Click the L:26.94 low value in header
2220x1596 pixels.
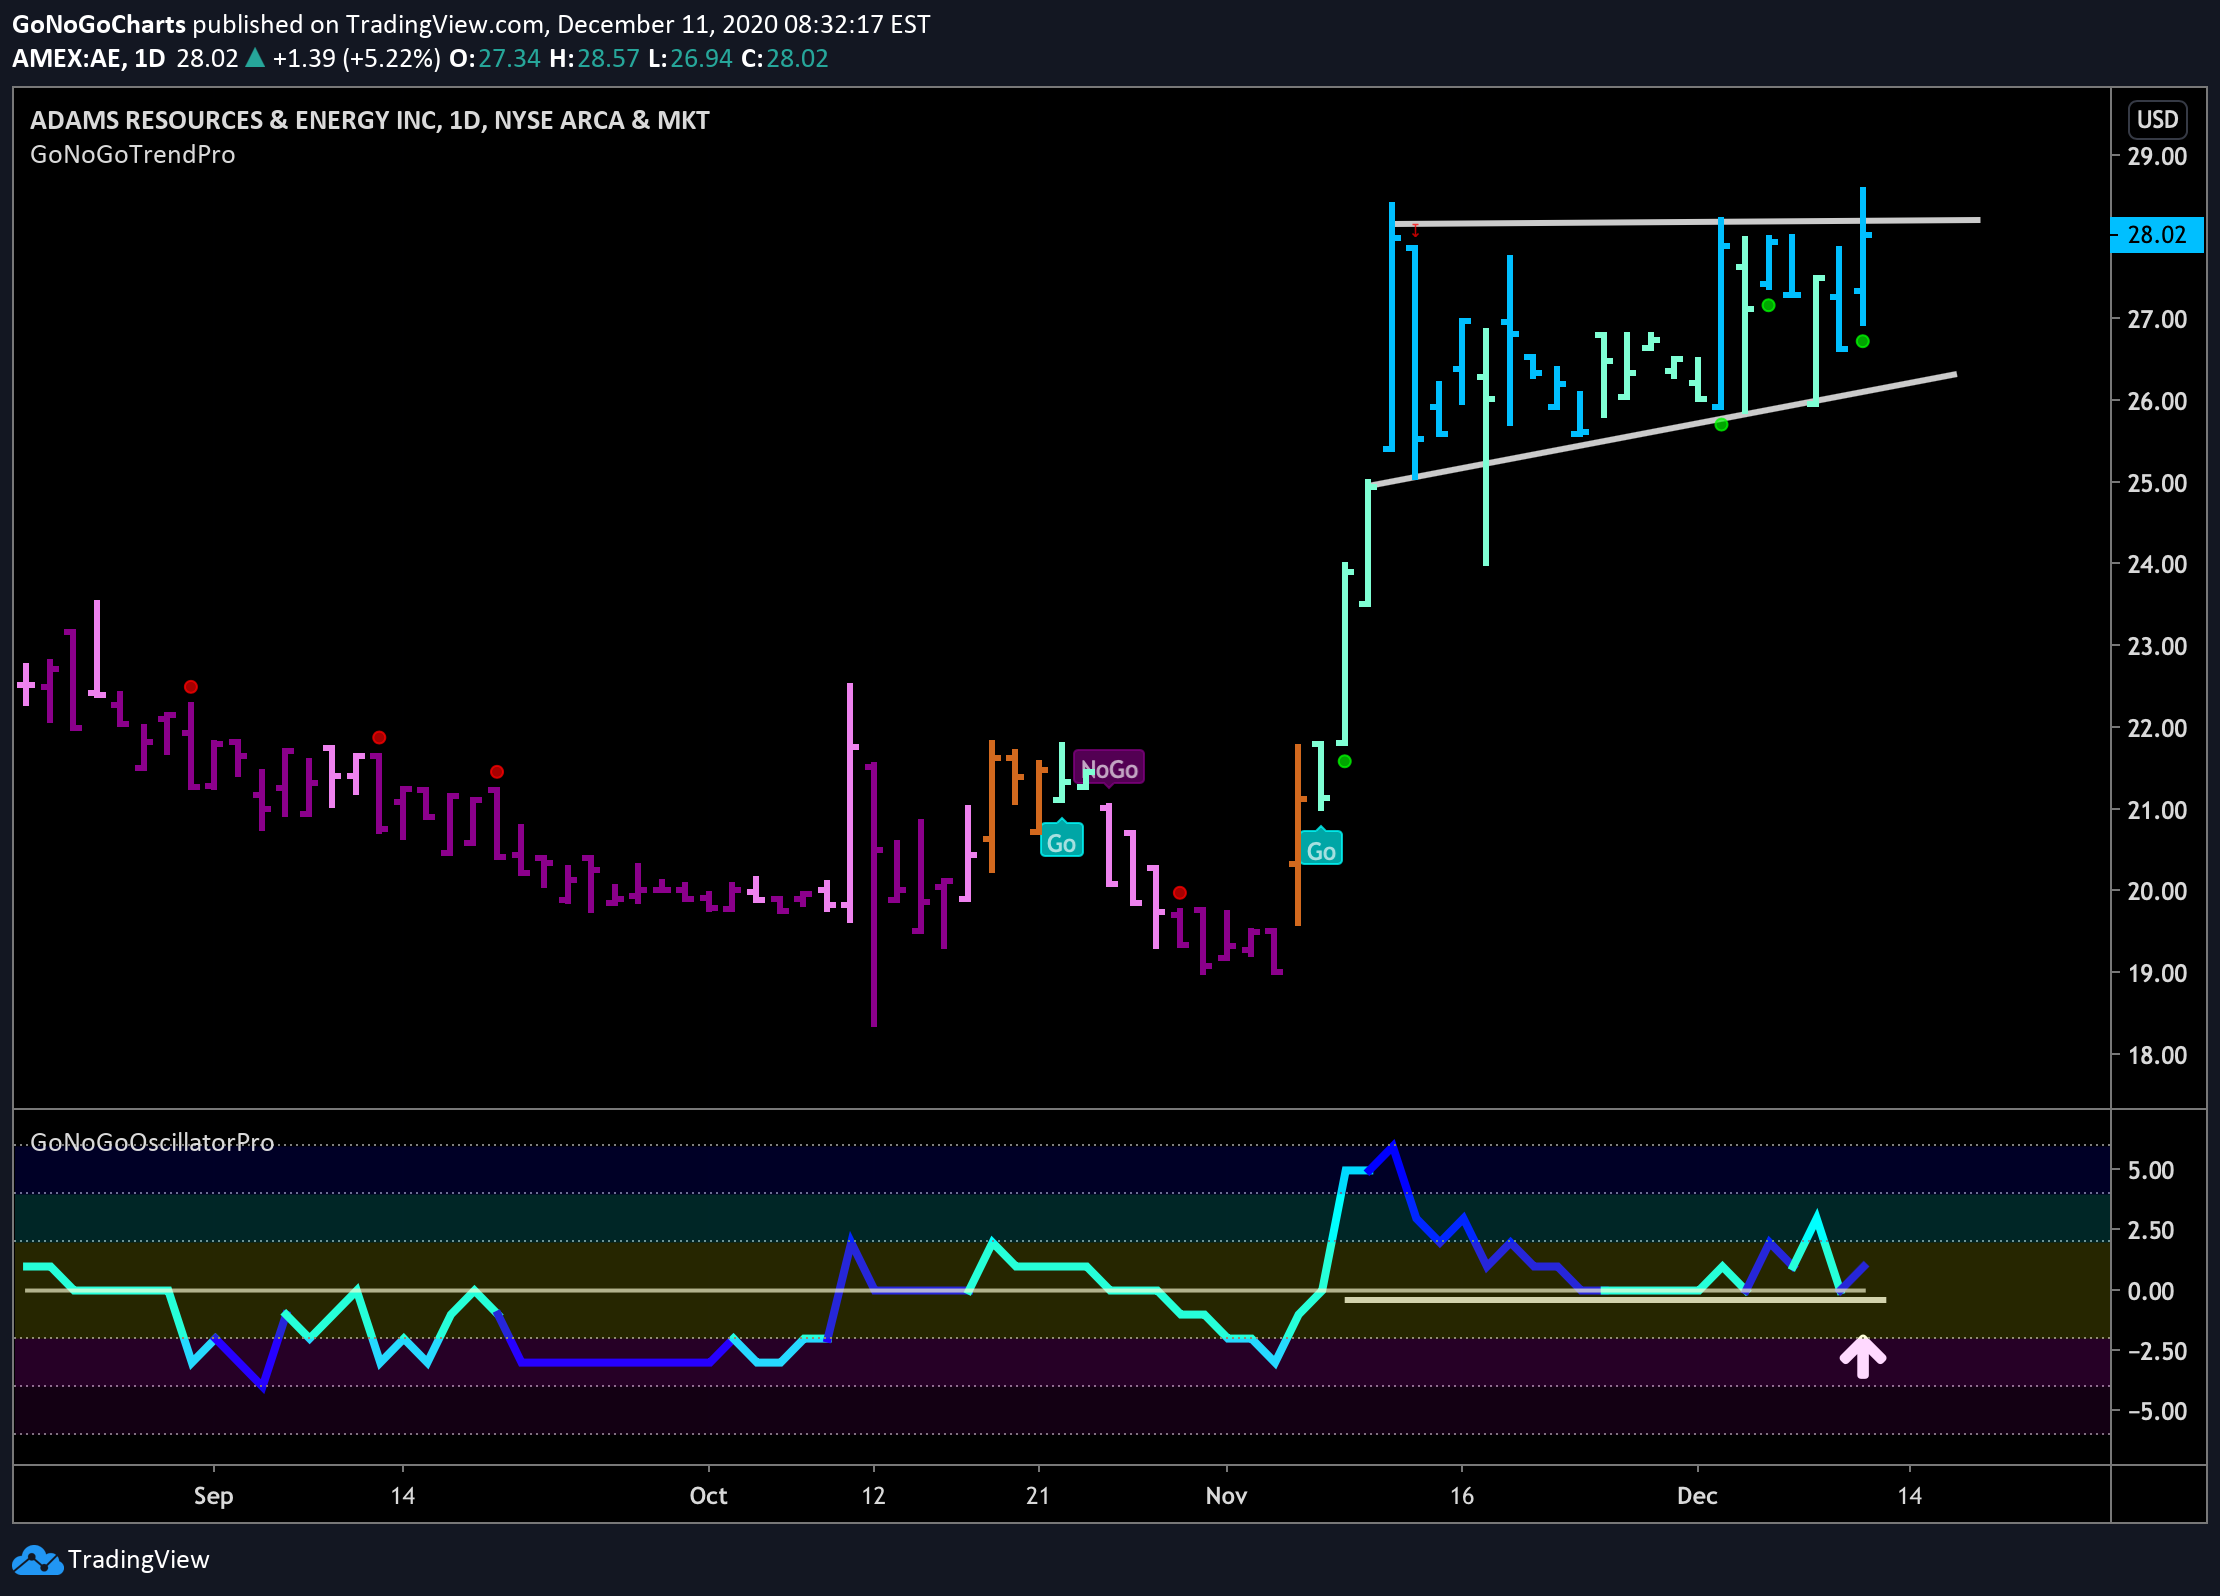coord(690,58)
